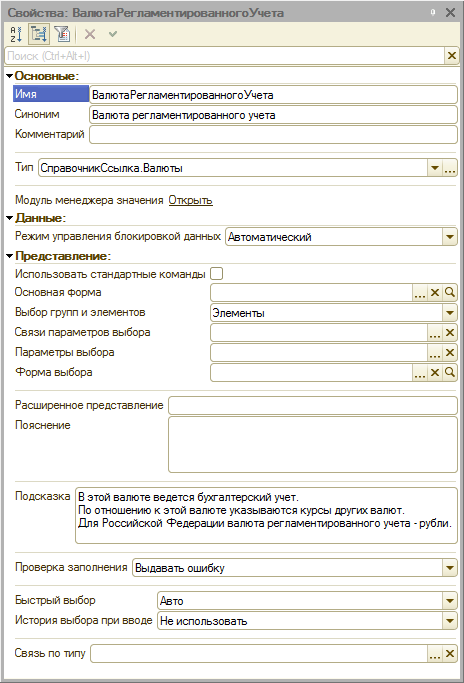Click the empty Комментарий field
464x683 pixels.
point(273,135)
